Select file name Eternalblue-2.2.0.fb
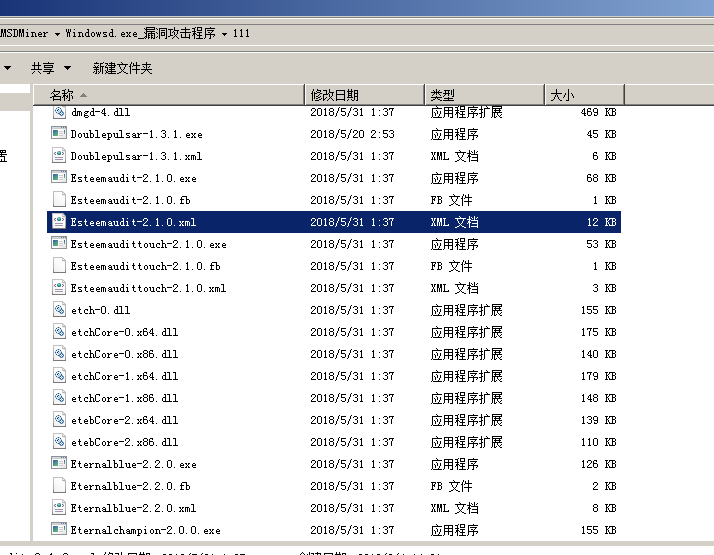 pyautogui.click(x=130, y=486)
